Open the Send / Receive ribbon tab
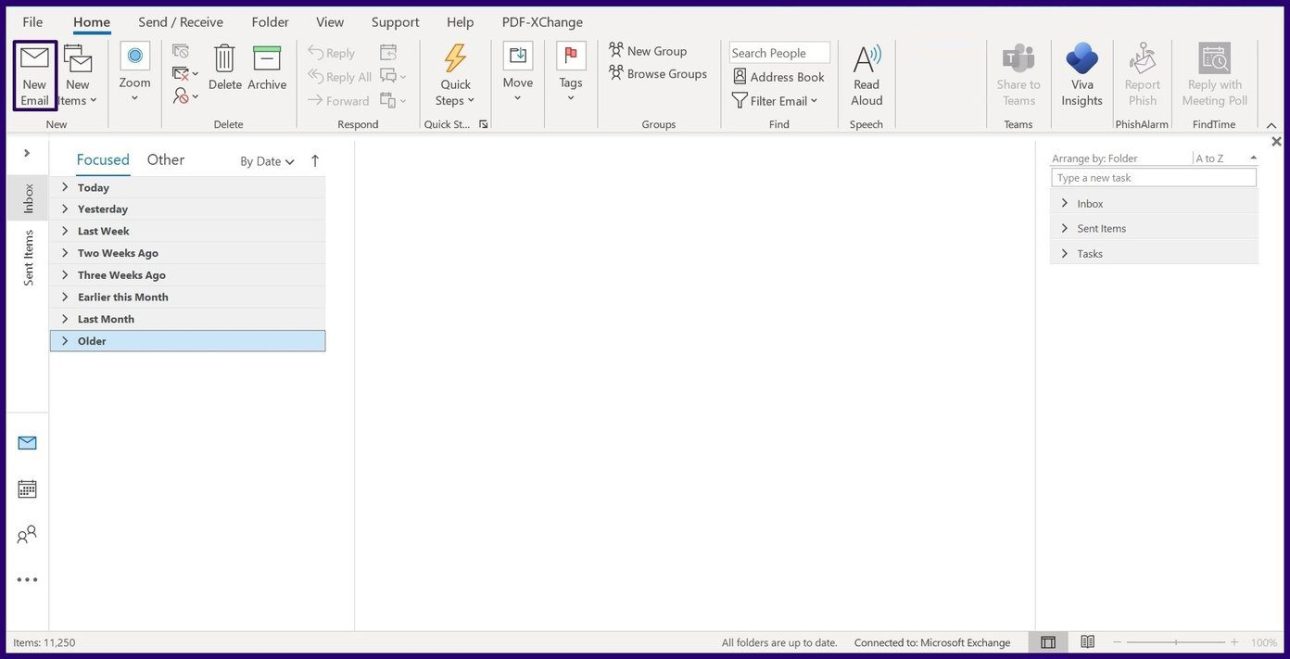The width and height of the screenshot is (1290, 659). [x=181, y=22]
